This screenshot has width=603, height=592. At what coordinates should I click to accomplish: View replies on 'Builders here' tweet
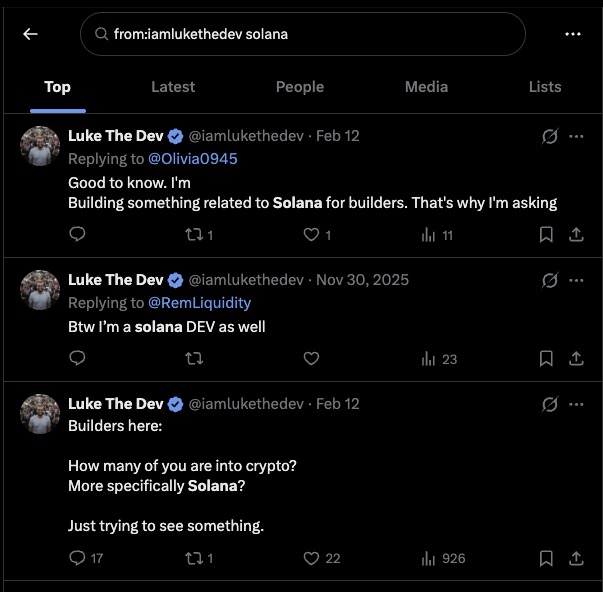pyautogui.click(x=78, y=558)
